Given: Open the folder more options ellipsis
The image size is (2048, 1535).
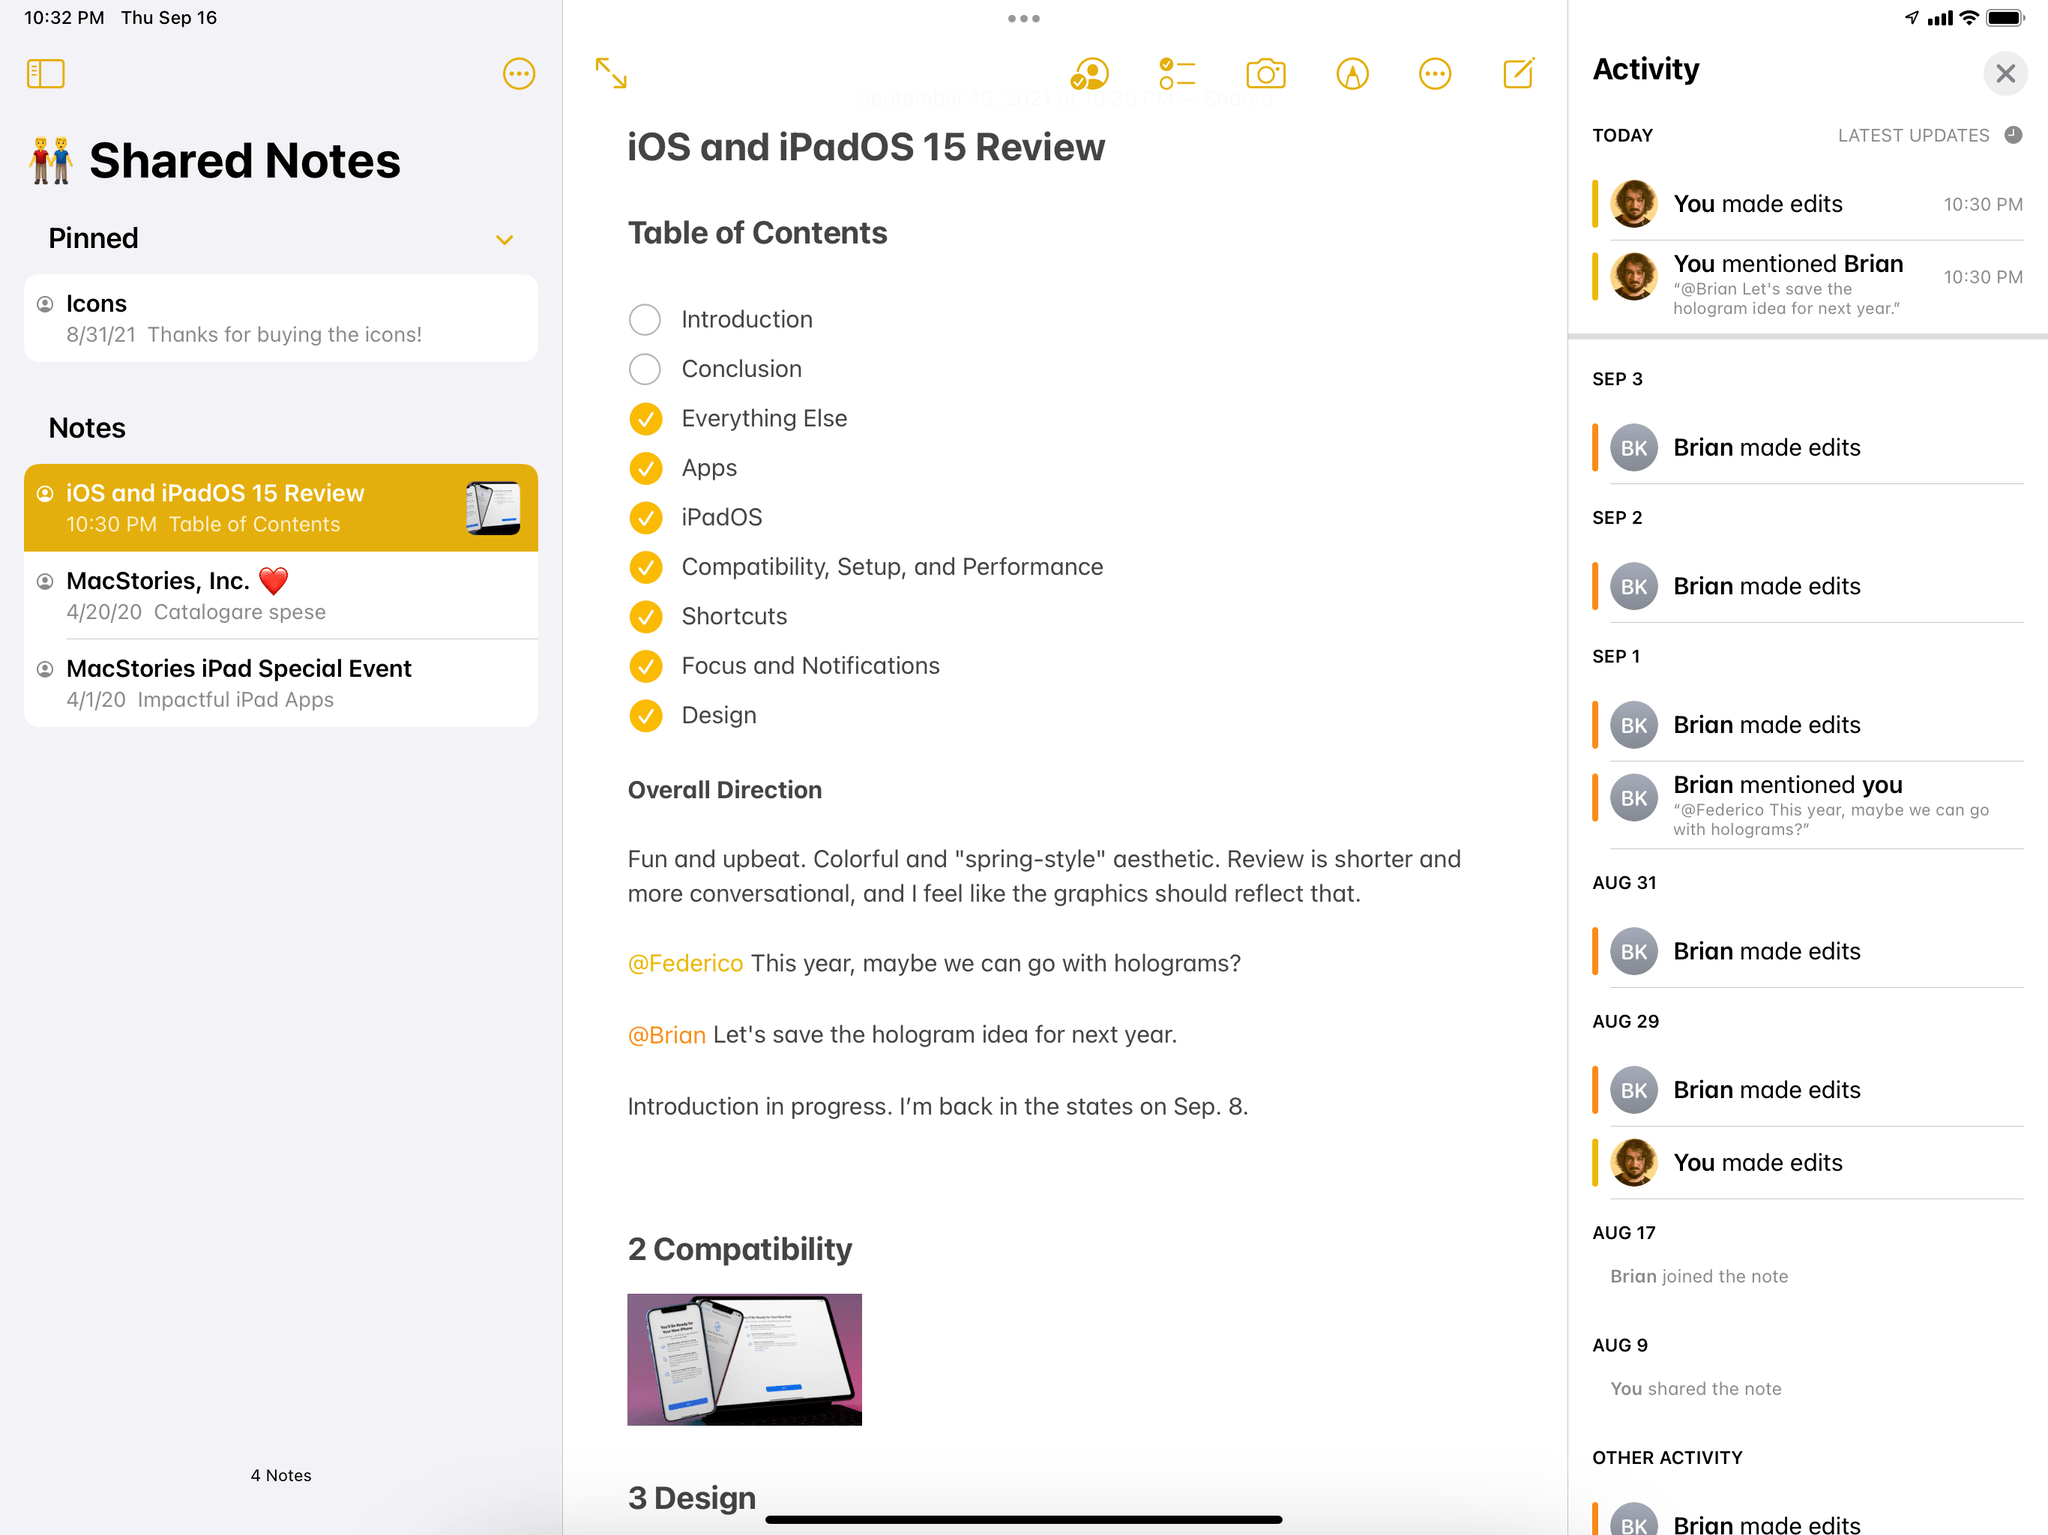Looking at the screenshot, I should coord(519,73).
